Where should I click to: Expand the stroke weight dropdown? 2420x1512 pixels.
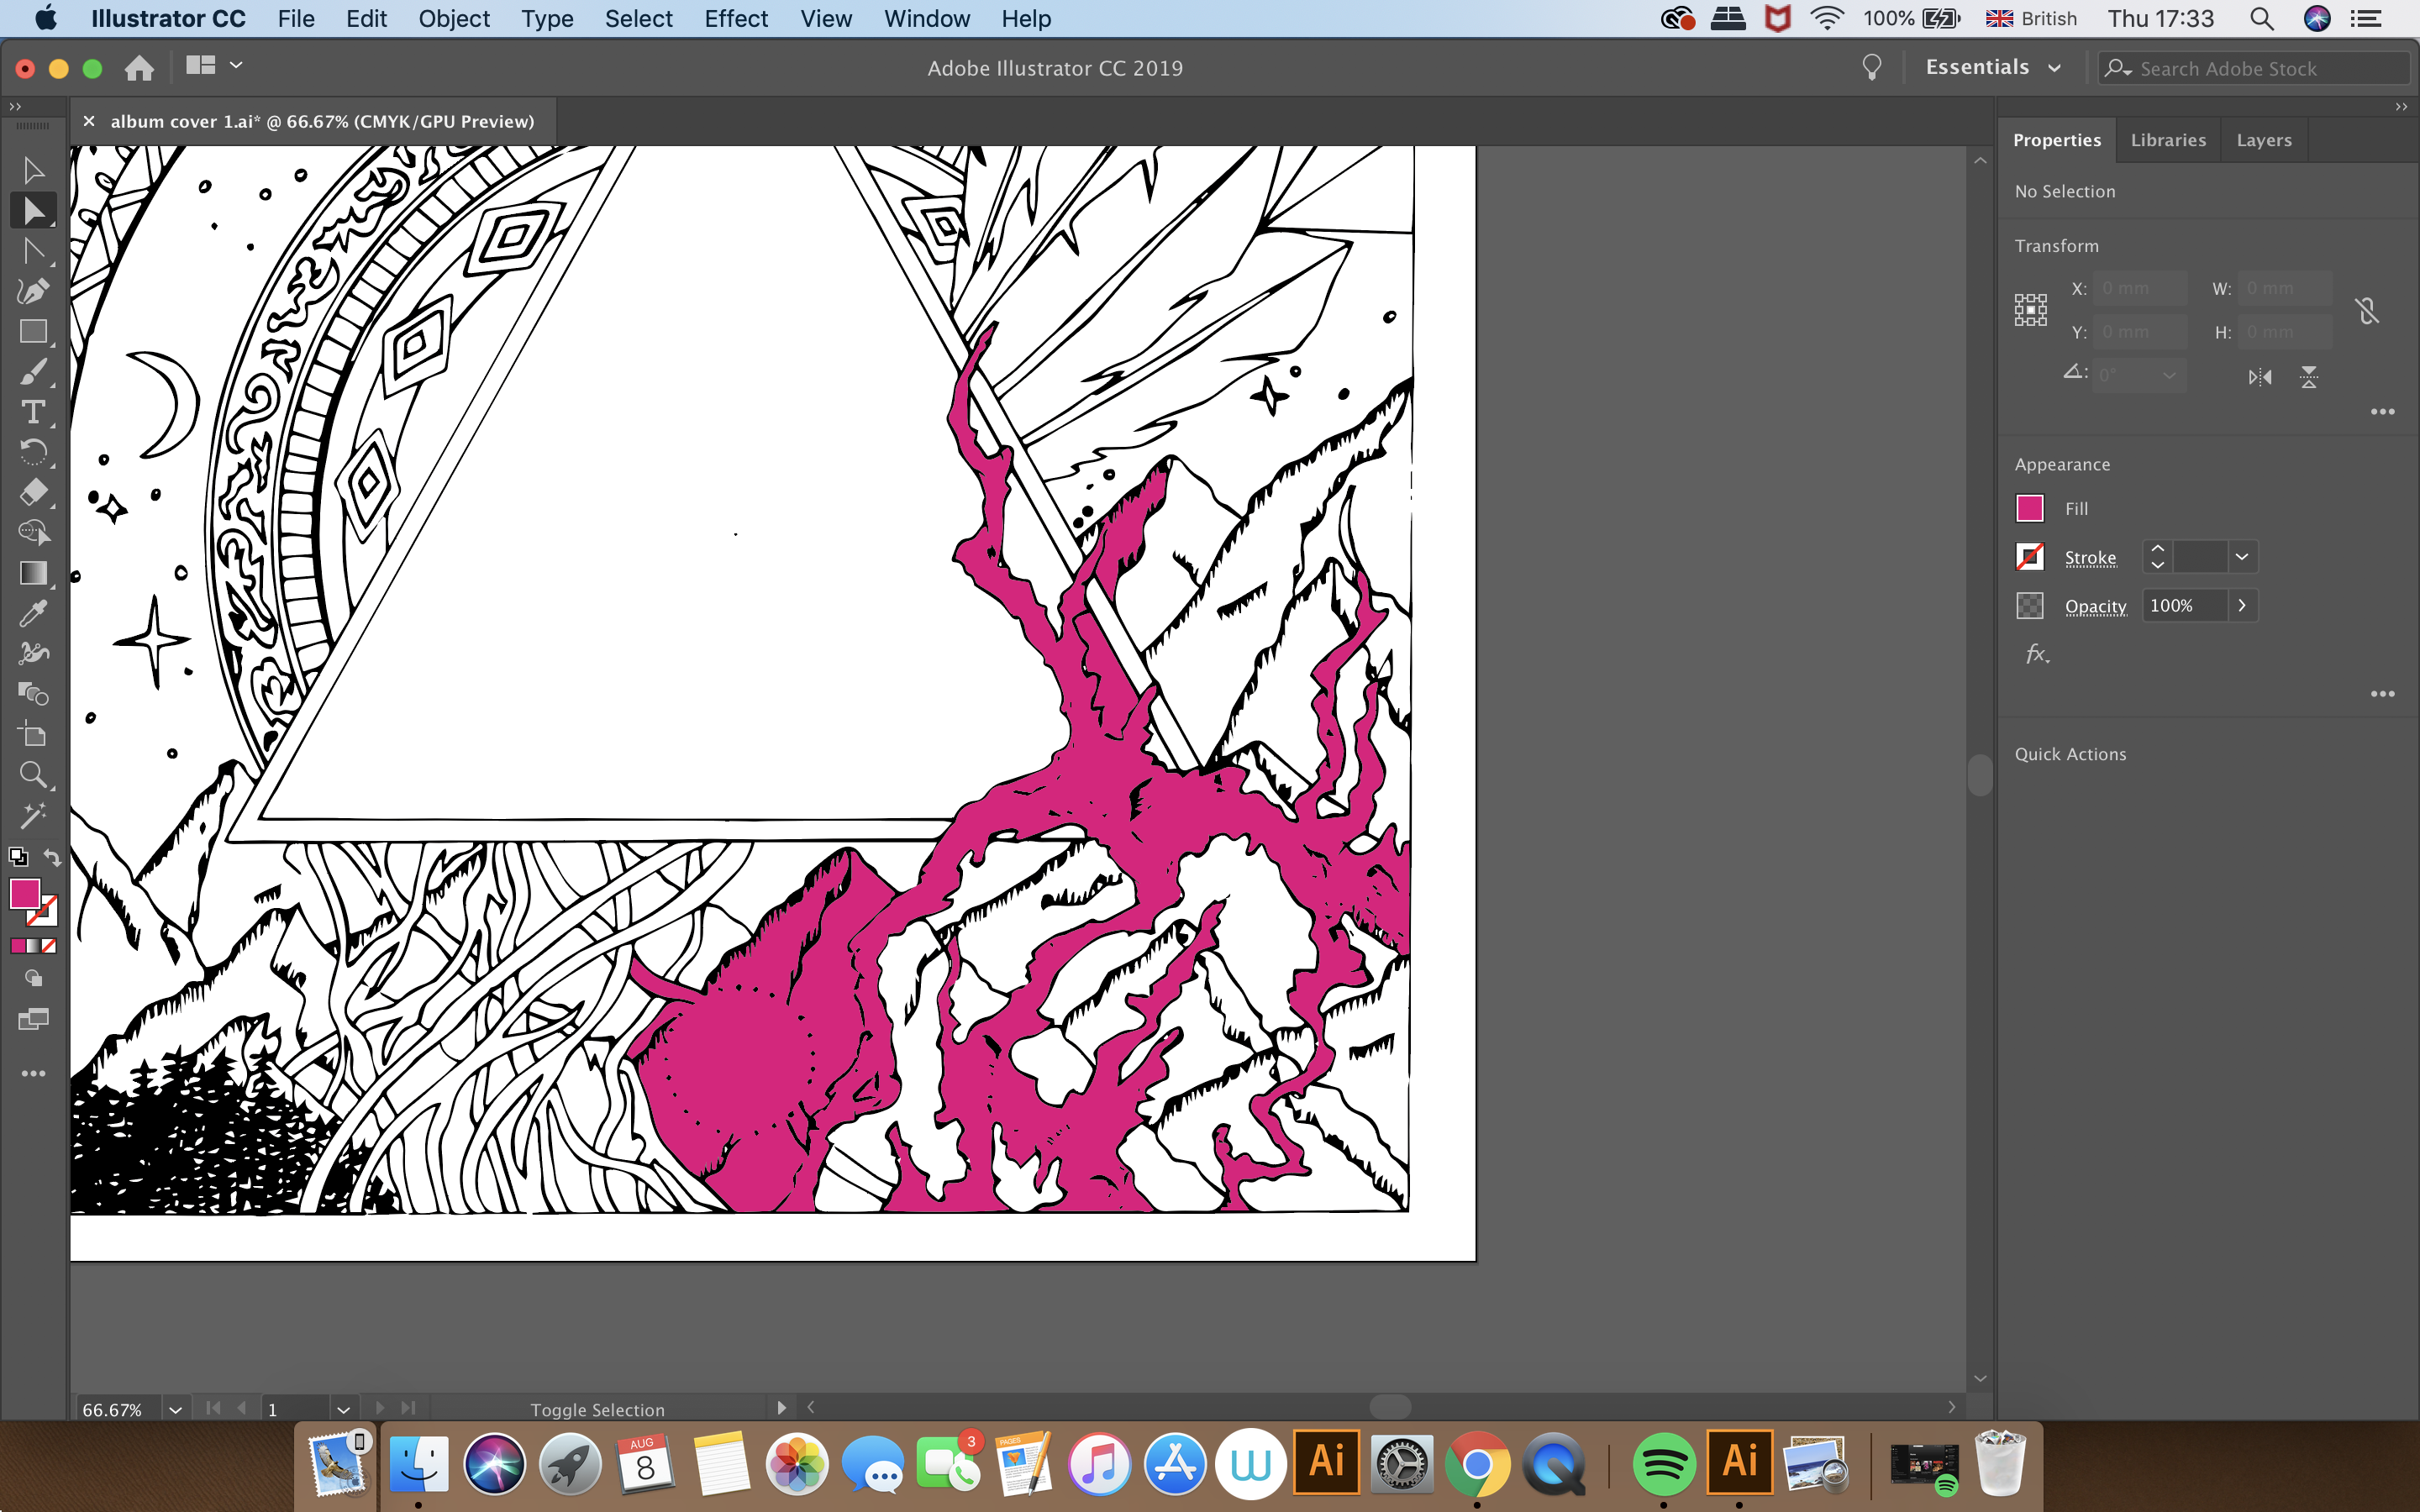[x=2242, y=557]
